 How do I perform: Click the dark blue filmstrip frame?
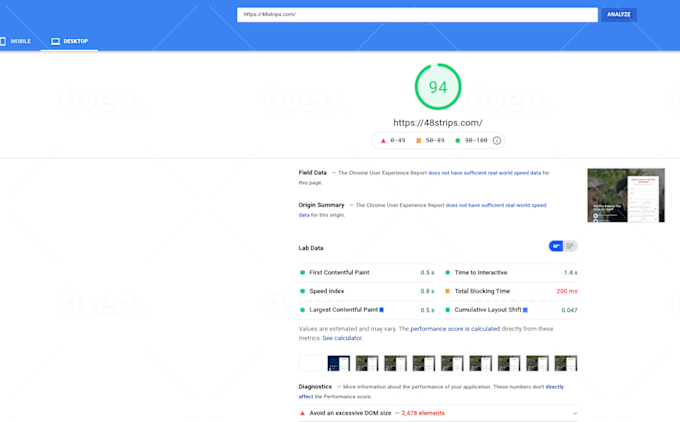click(x=339, y=363)
